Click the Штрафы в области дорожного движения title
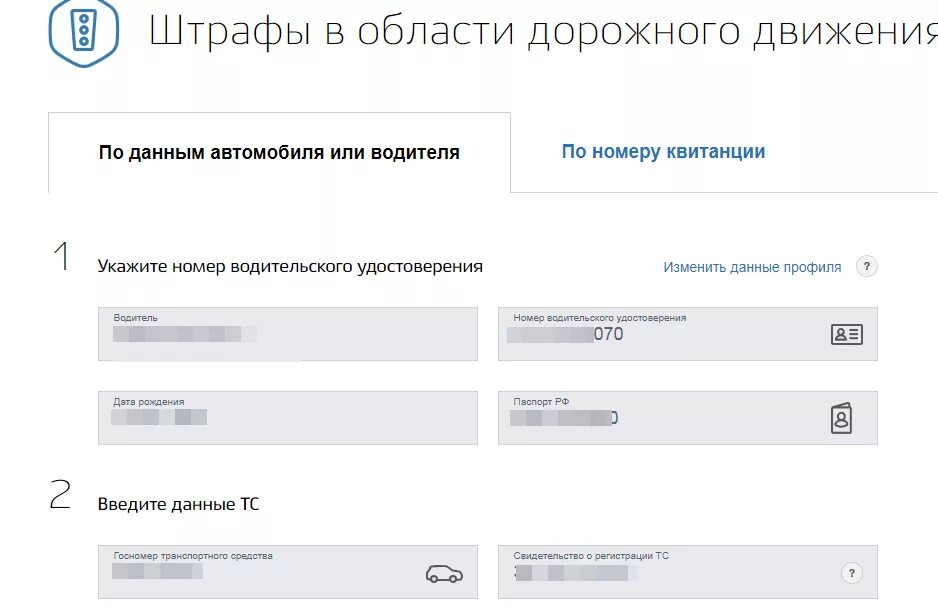This screenshot has width=938, height=612. tap(542, 30)
